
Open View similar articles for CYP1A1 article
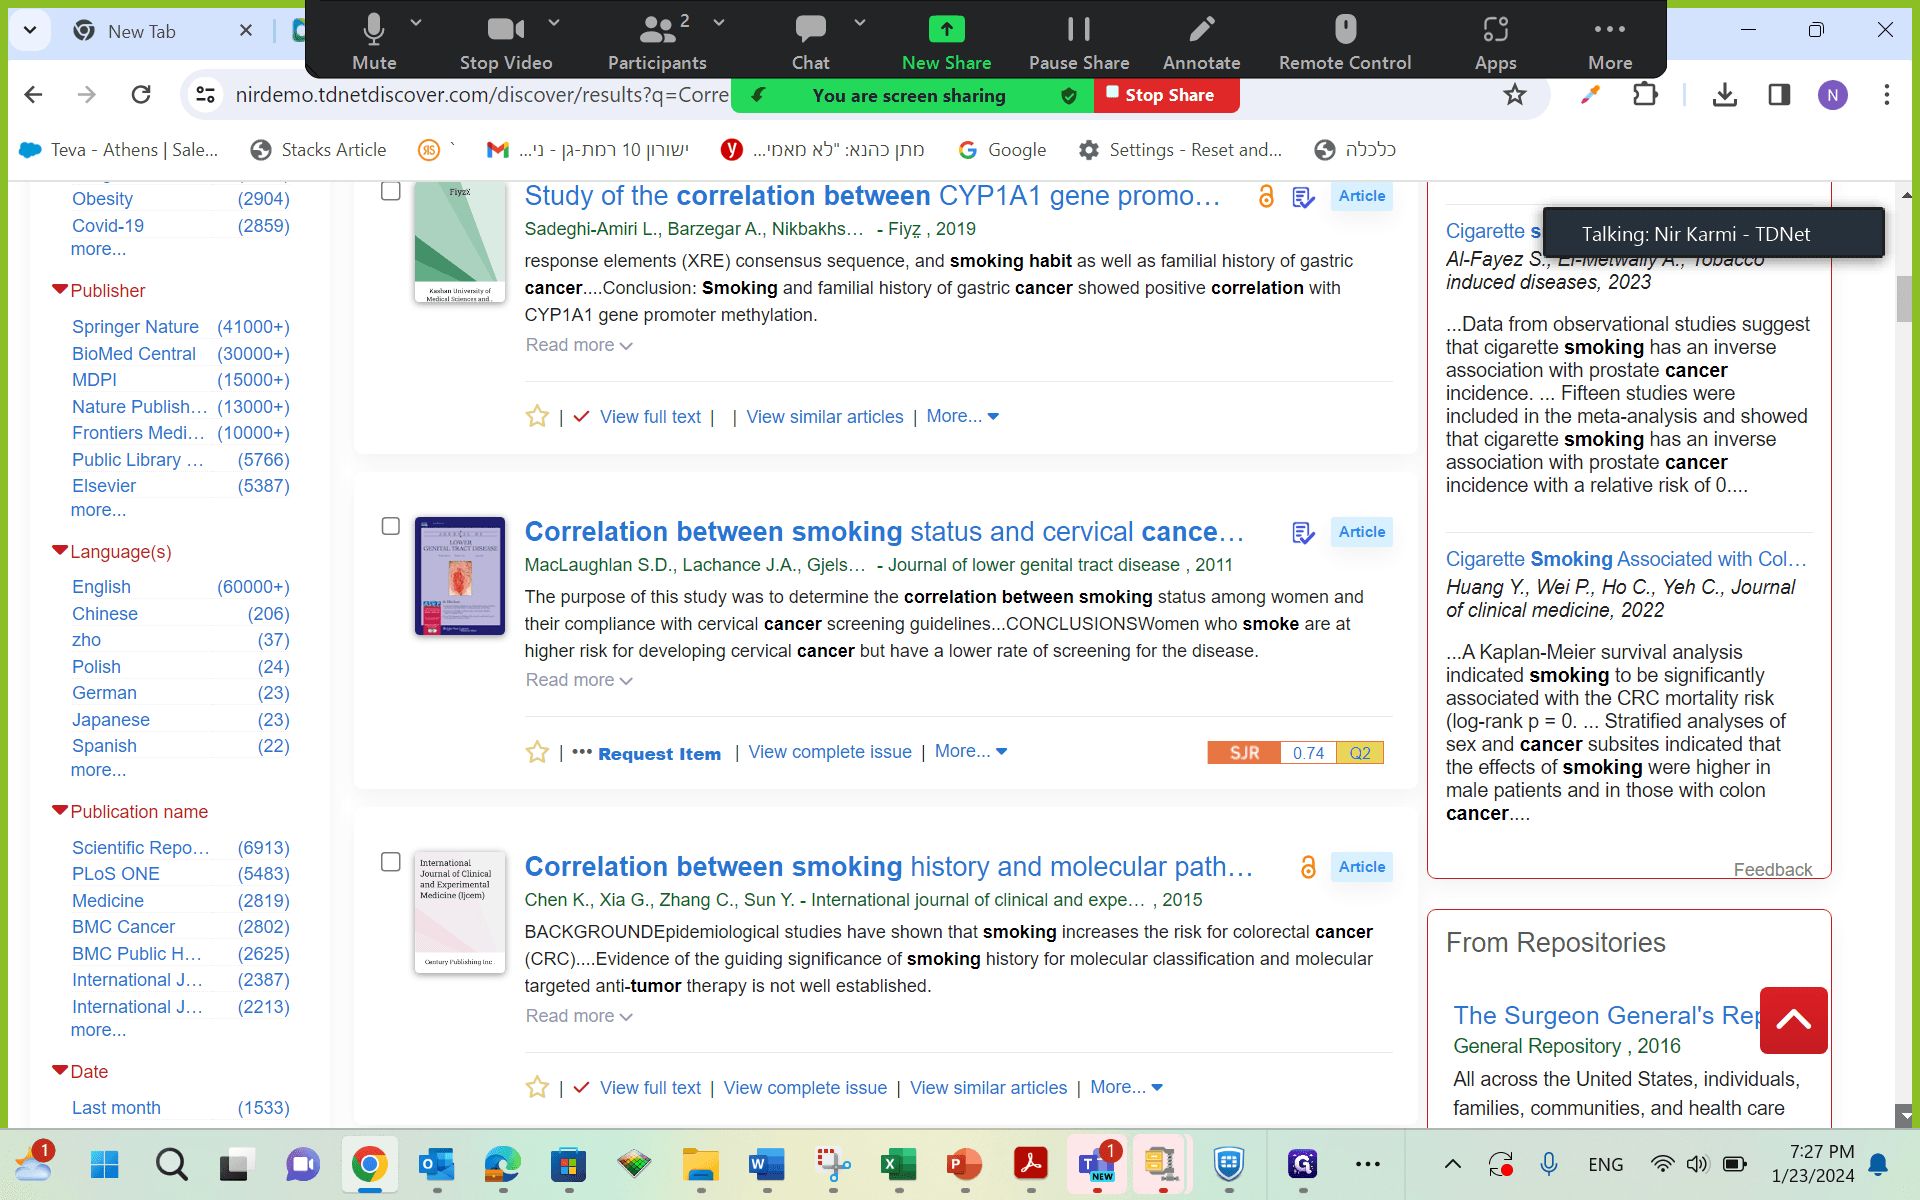click(824, 417)
